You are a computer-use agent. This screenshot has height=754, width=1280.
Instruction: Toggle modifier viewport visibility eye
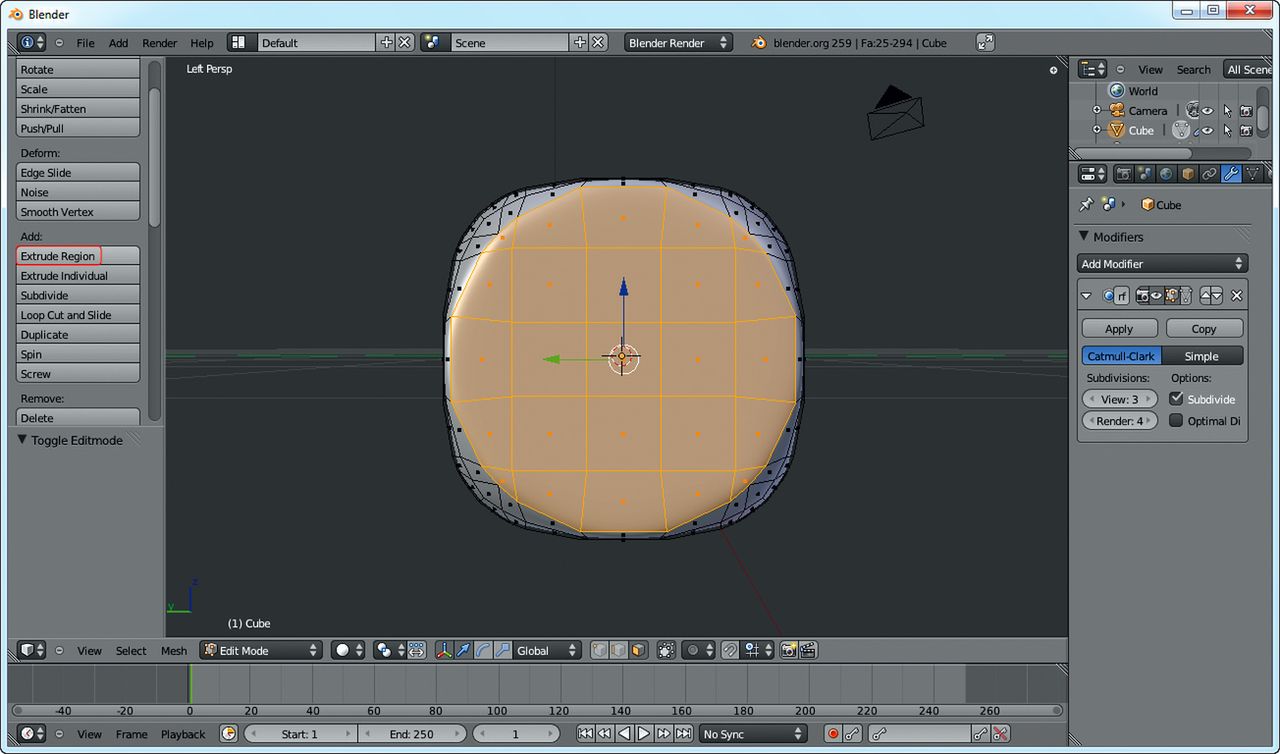pyautogui.click(x=1157, y=296)
